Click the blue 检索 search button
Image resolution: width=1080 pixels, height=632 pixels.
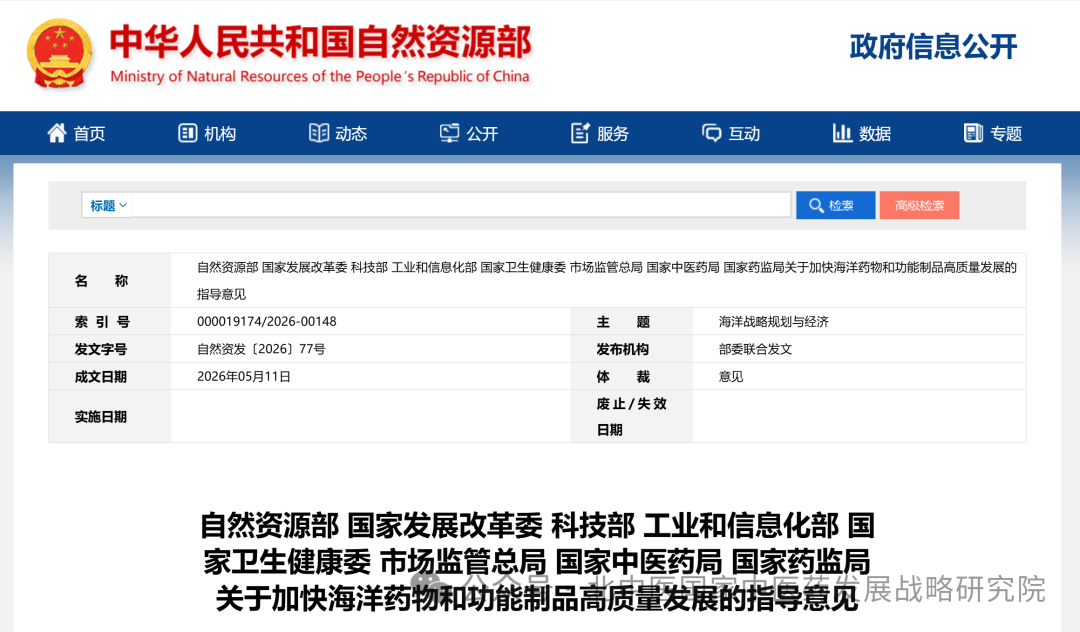(835, 205)
